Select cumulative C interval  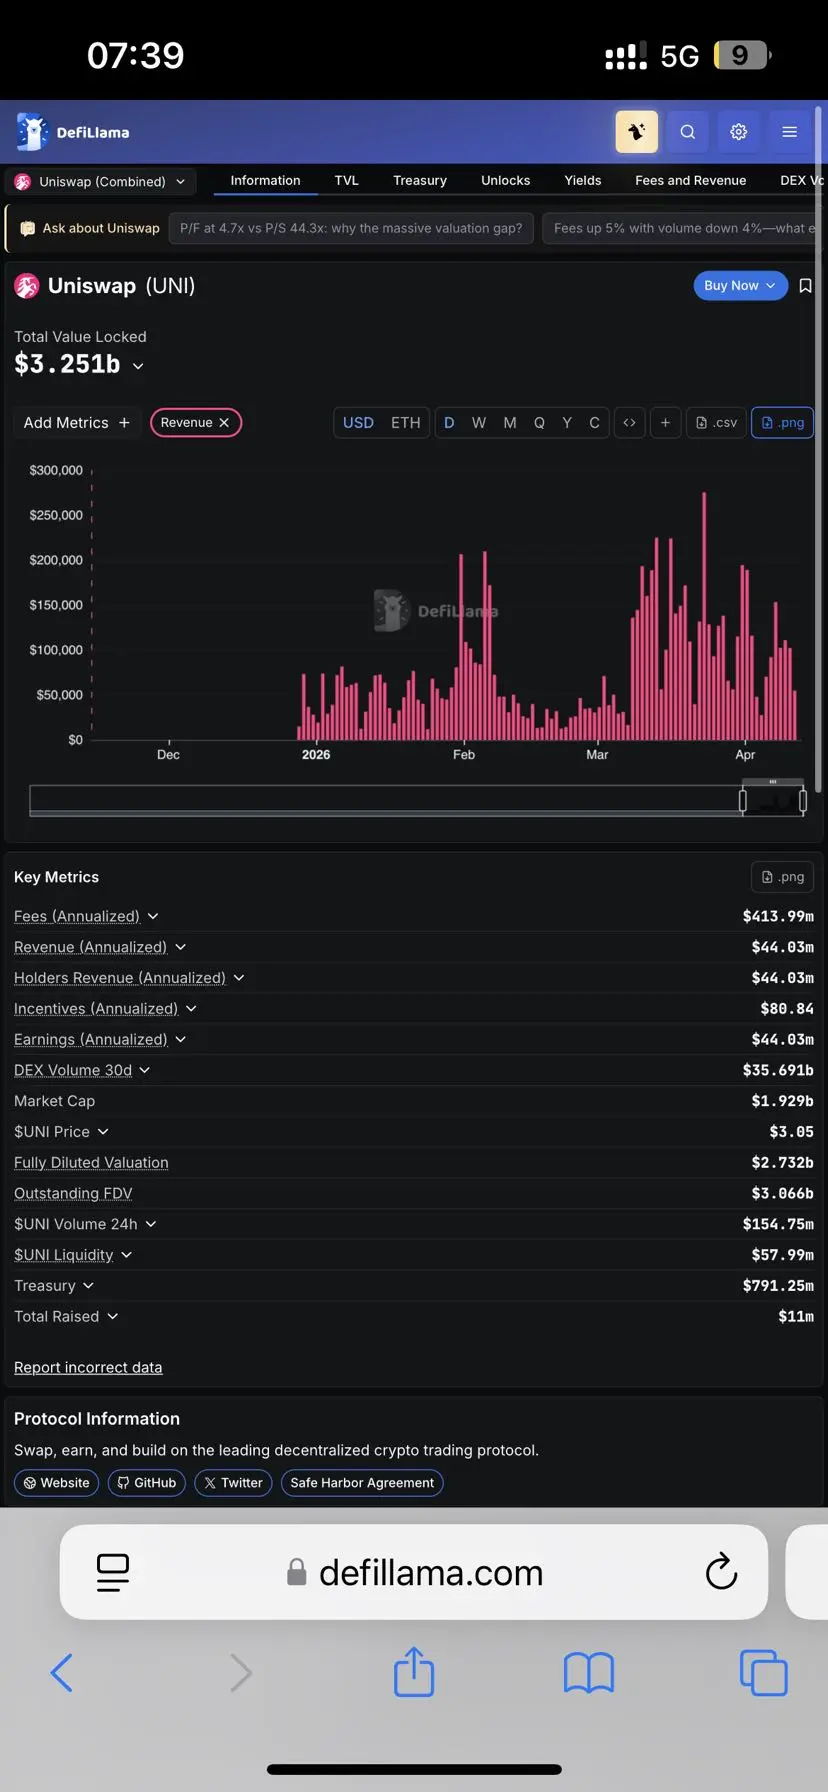coord(594,423)
